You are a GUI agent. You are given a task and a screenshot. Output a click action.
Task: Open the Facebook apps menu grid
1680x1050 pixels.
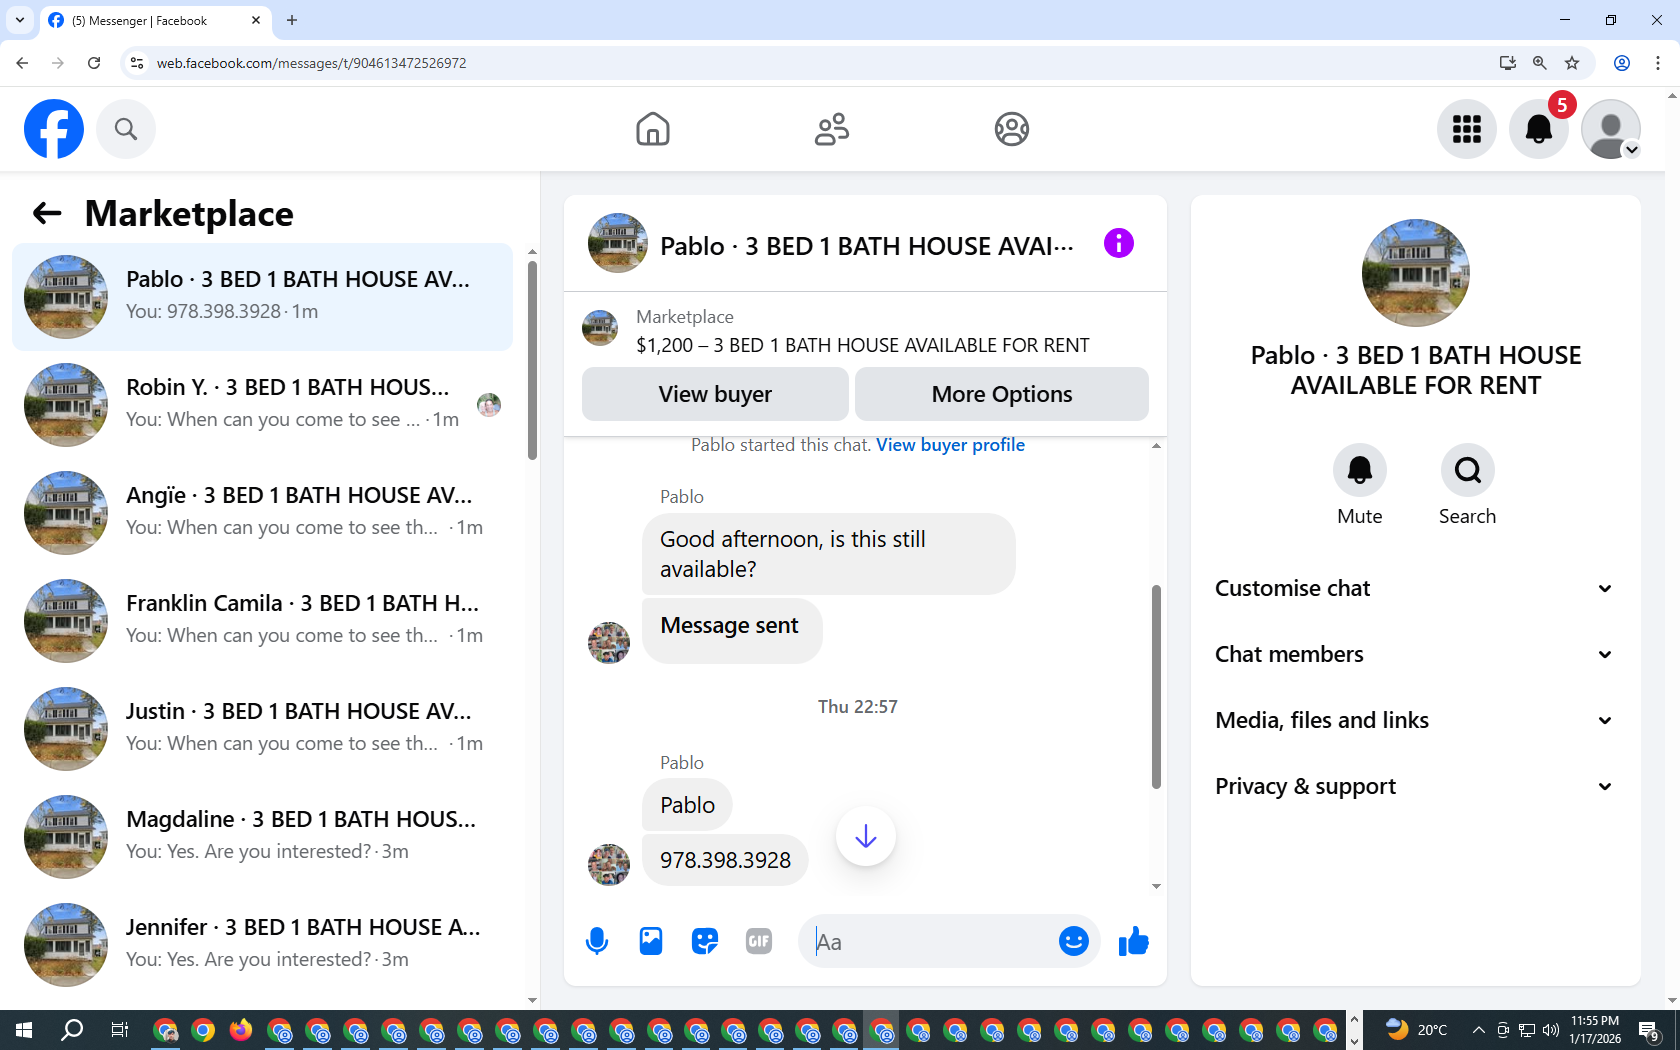[1467, 129]
